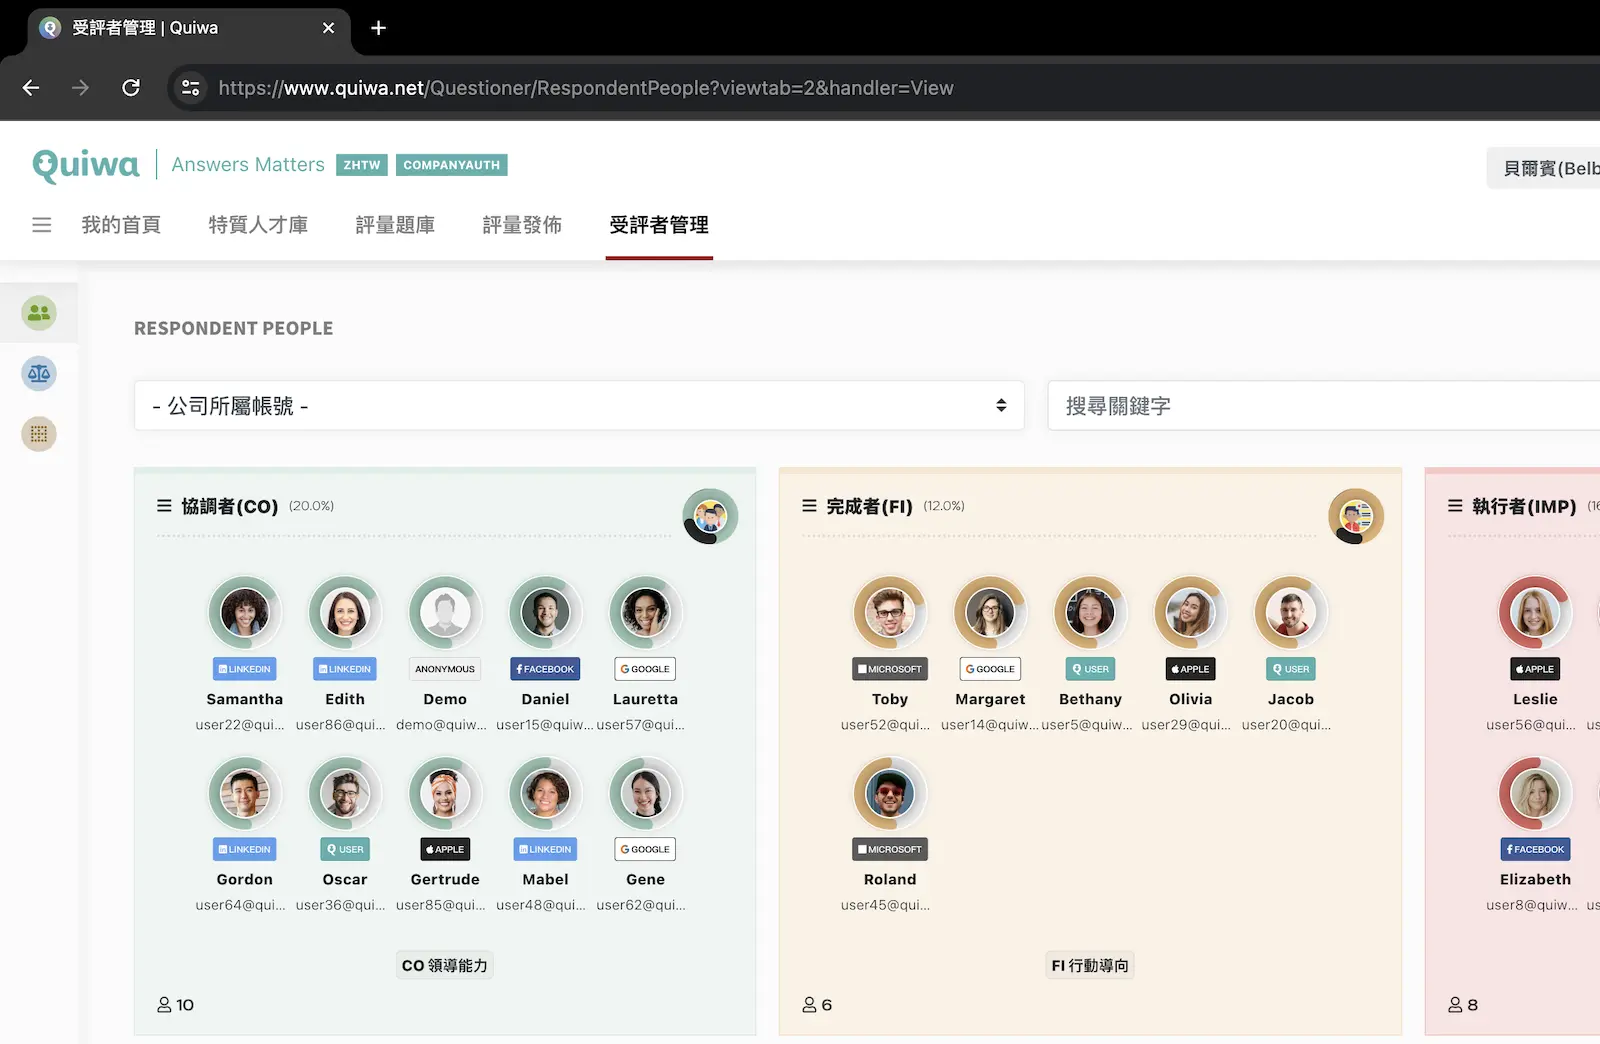Open a new browser tab
Viewport: 1600px width, 1044px height.
tap(378, 28)
